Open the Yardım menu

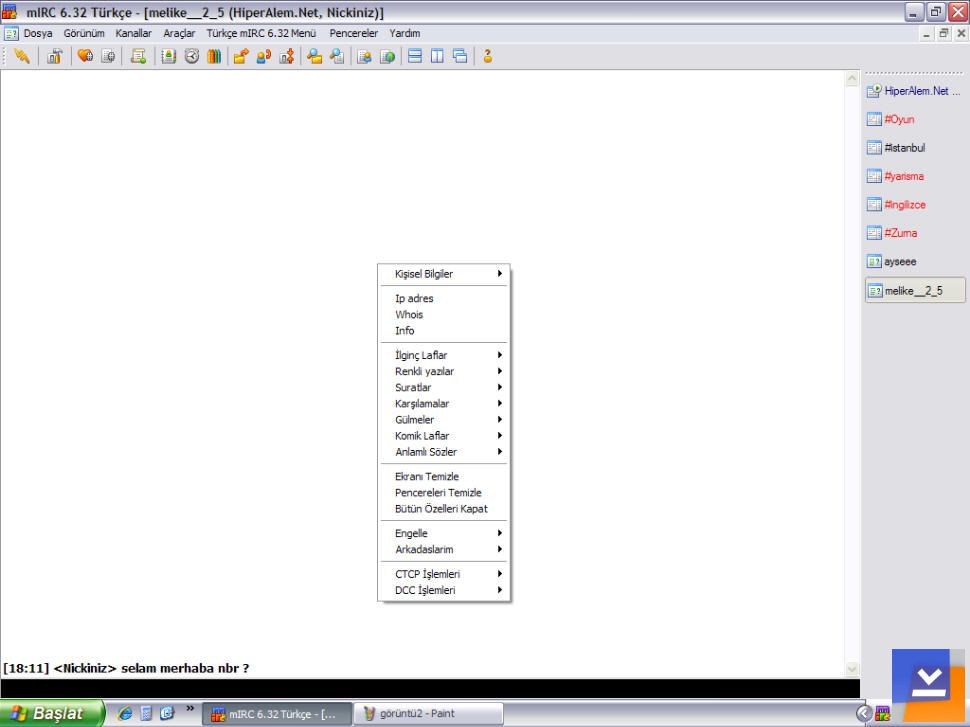[x=405, y=33]
